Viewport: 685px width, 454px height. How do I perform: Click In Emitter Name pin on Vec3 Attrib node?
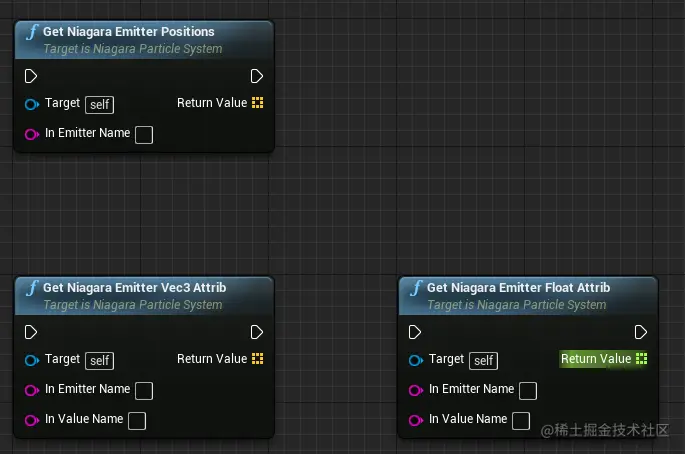(x=32, y=390)
